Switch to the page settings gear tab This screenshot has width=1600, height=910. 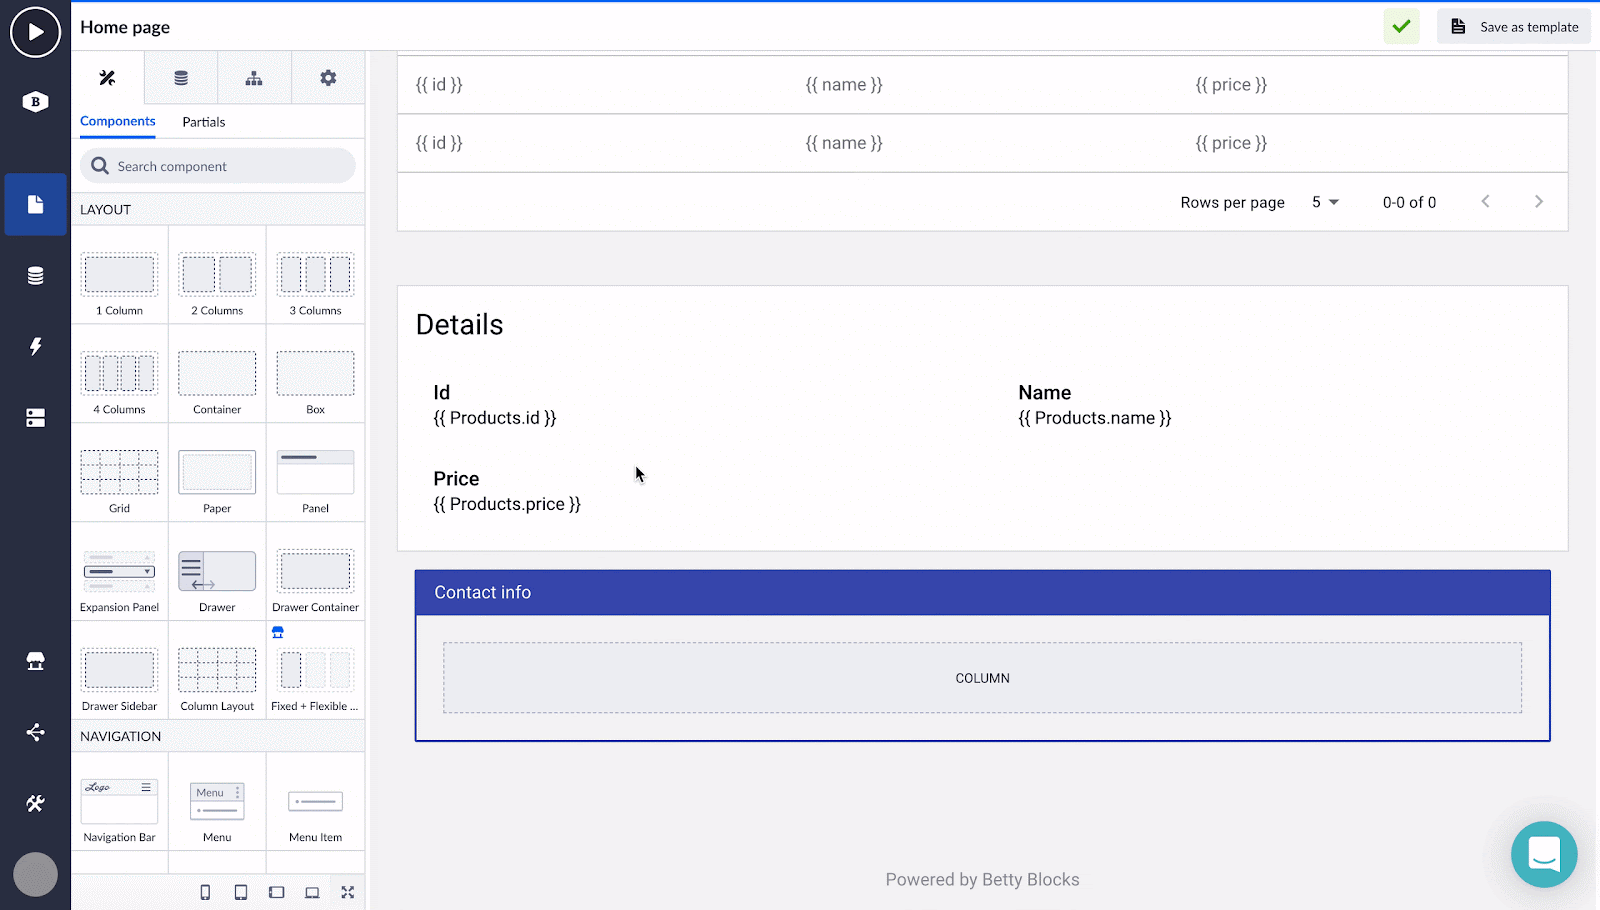(x=328, y=78)
